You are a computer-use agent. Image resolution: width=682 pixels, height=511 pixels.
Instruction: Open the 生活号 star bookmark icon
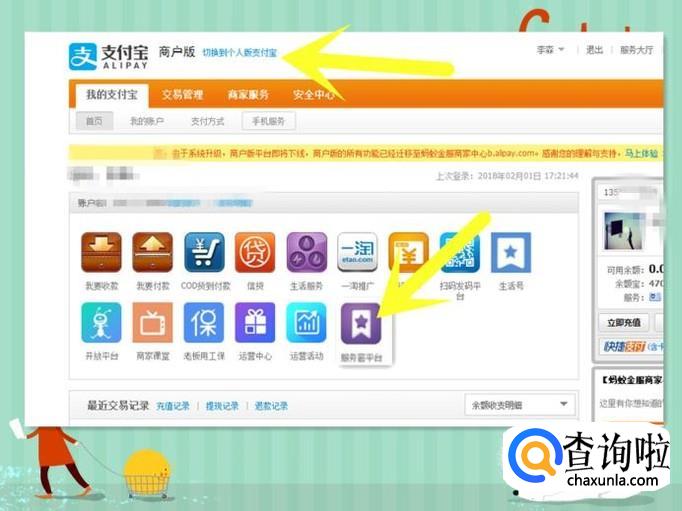click(x=511, y=252)
